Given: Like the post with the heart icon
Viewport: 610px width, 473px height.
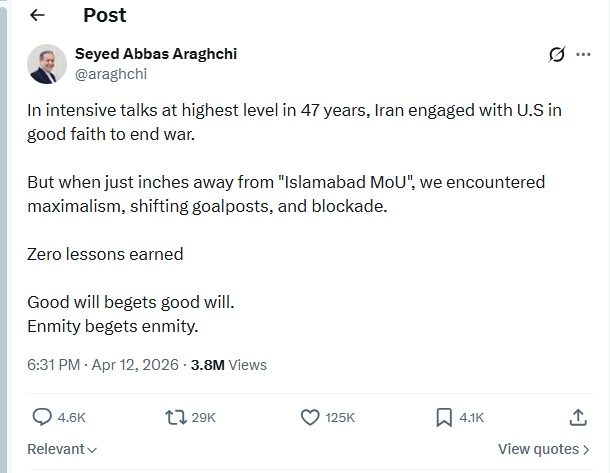Looking at the screenshot, I should (311, 417).
